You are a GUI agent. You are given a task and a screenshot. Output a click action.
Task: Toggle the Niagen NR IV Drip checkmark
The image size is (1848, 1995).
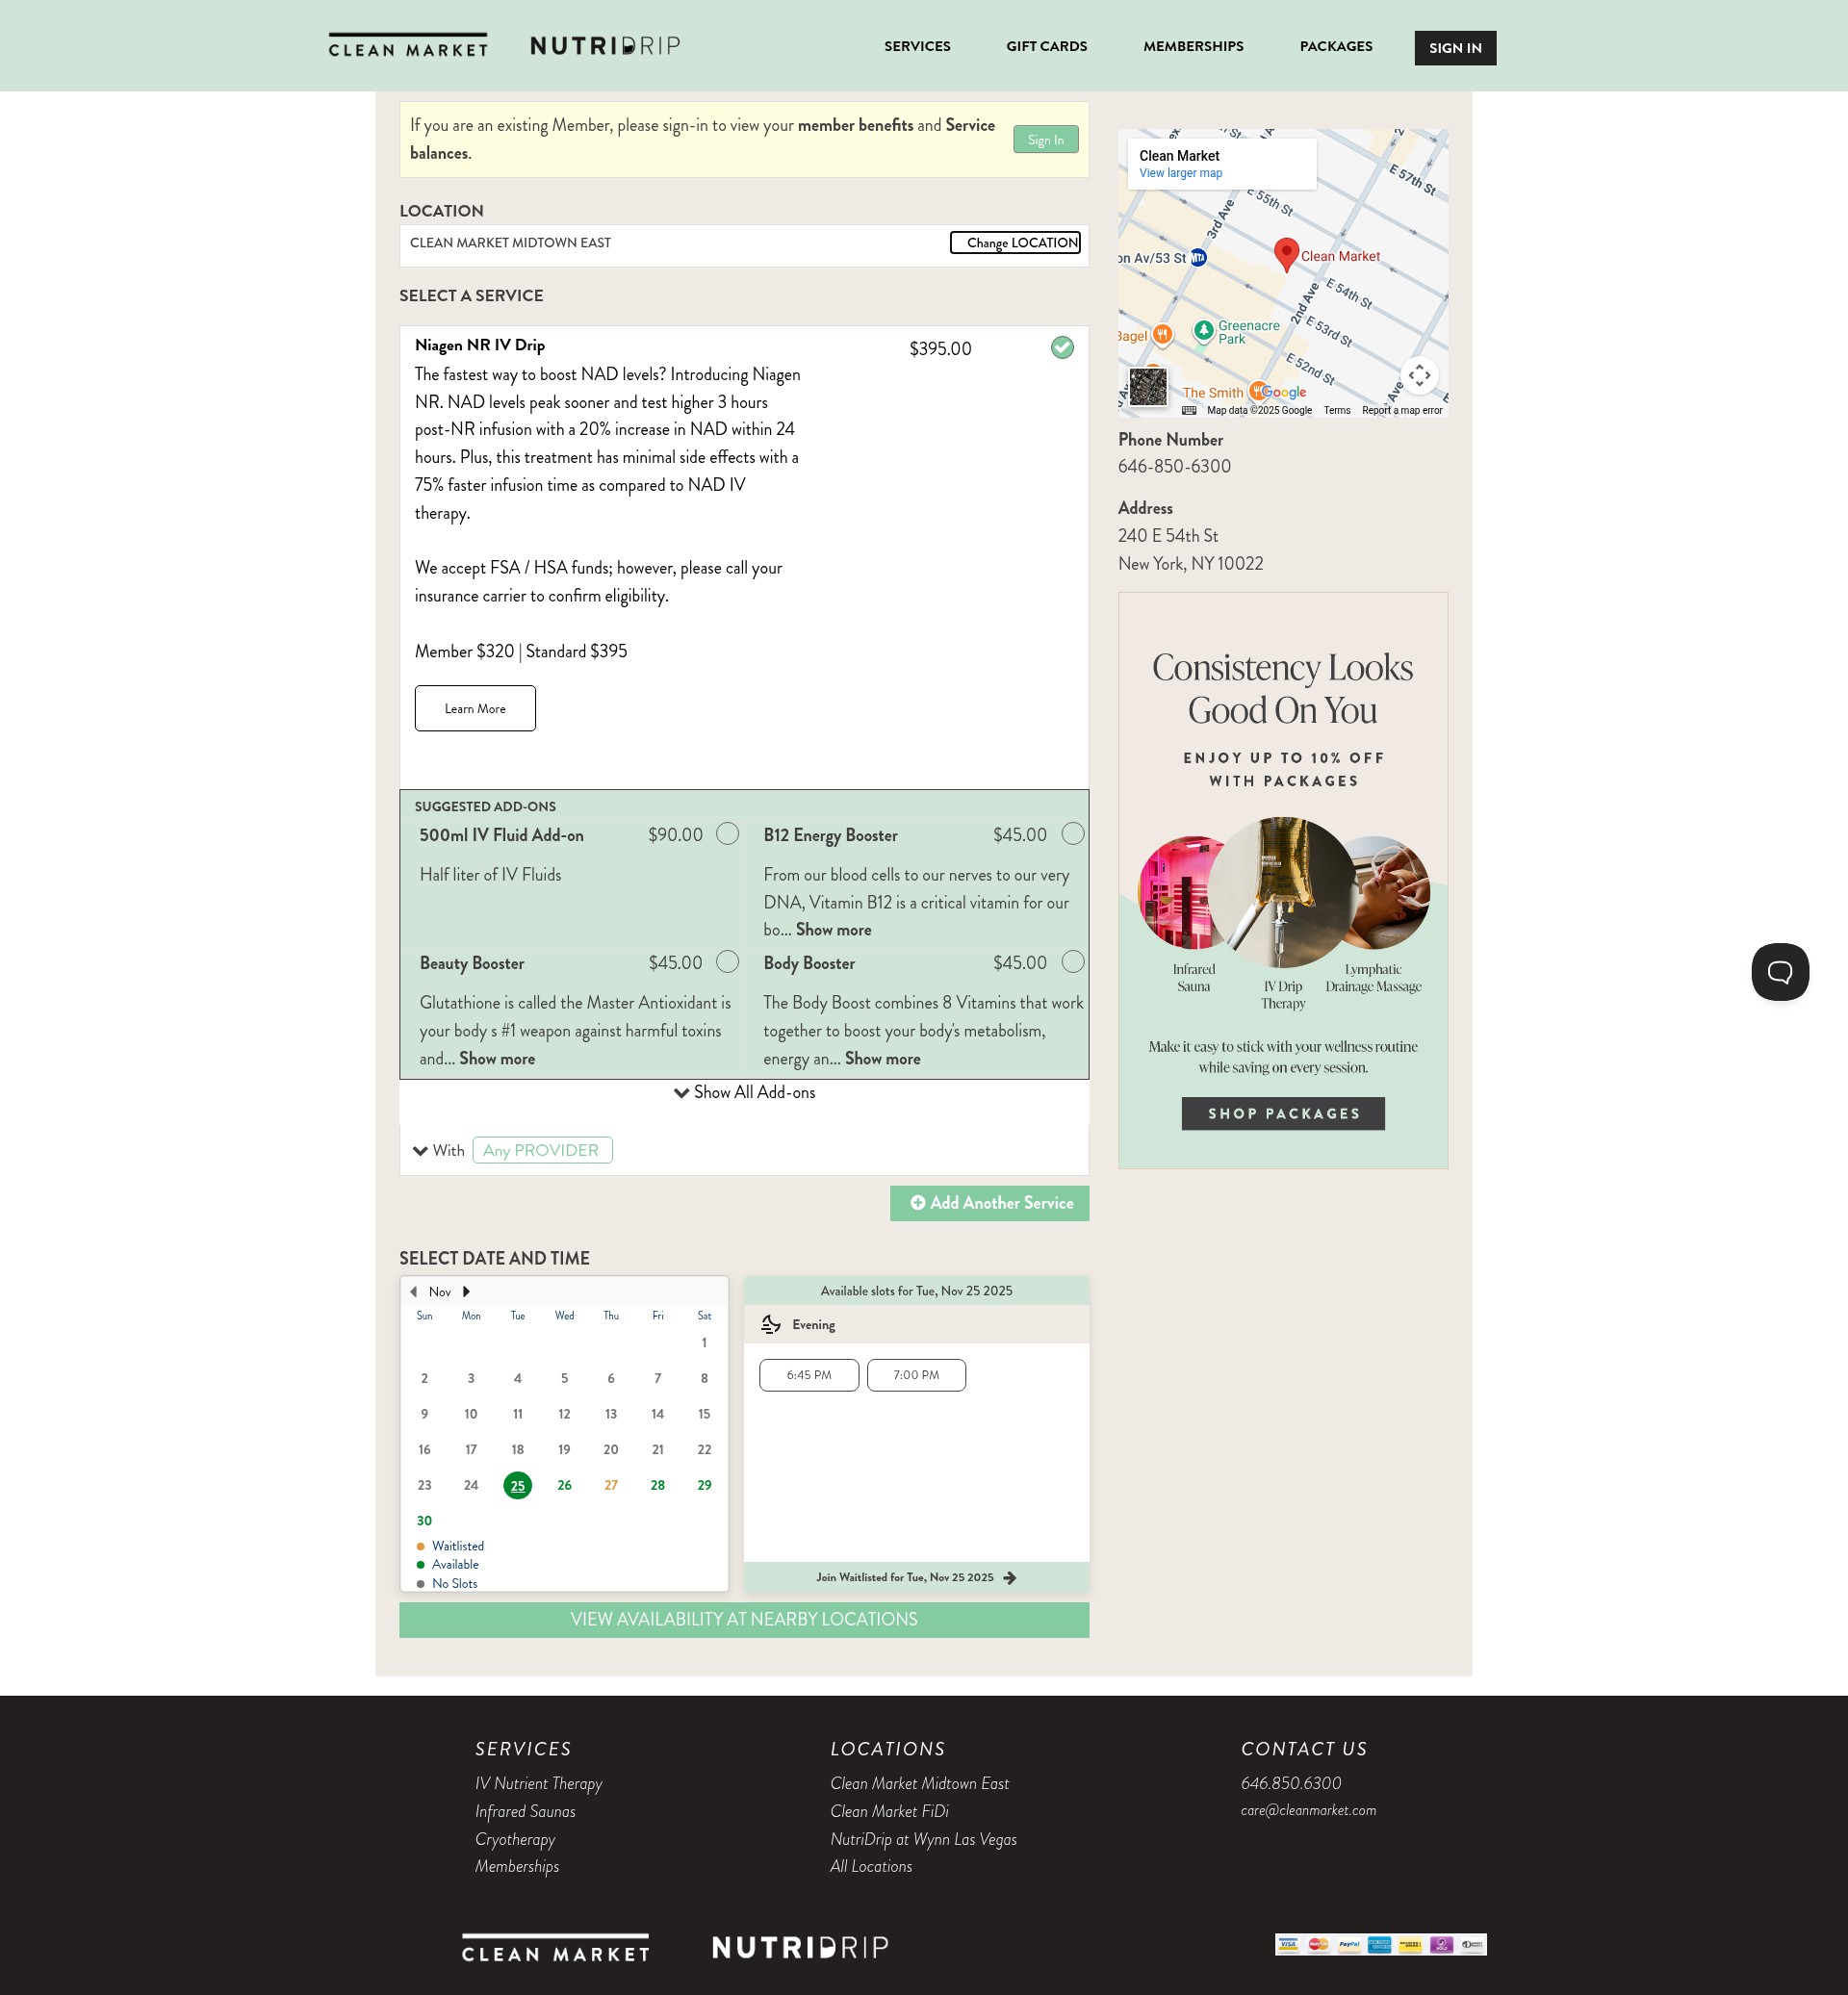(x=1062, y=348)
